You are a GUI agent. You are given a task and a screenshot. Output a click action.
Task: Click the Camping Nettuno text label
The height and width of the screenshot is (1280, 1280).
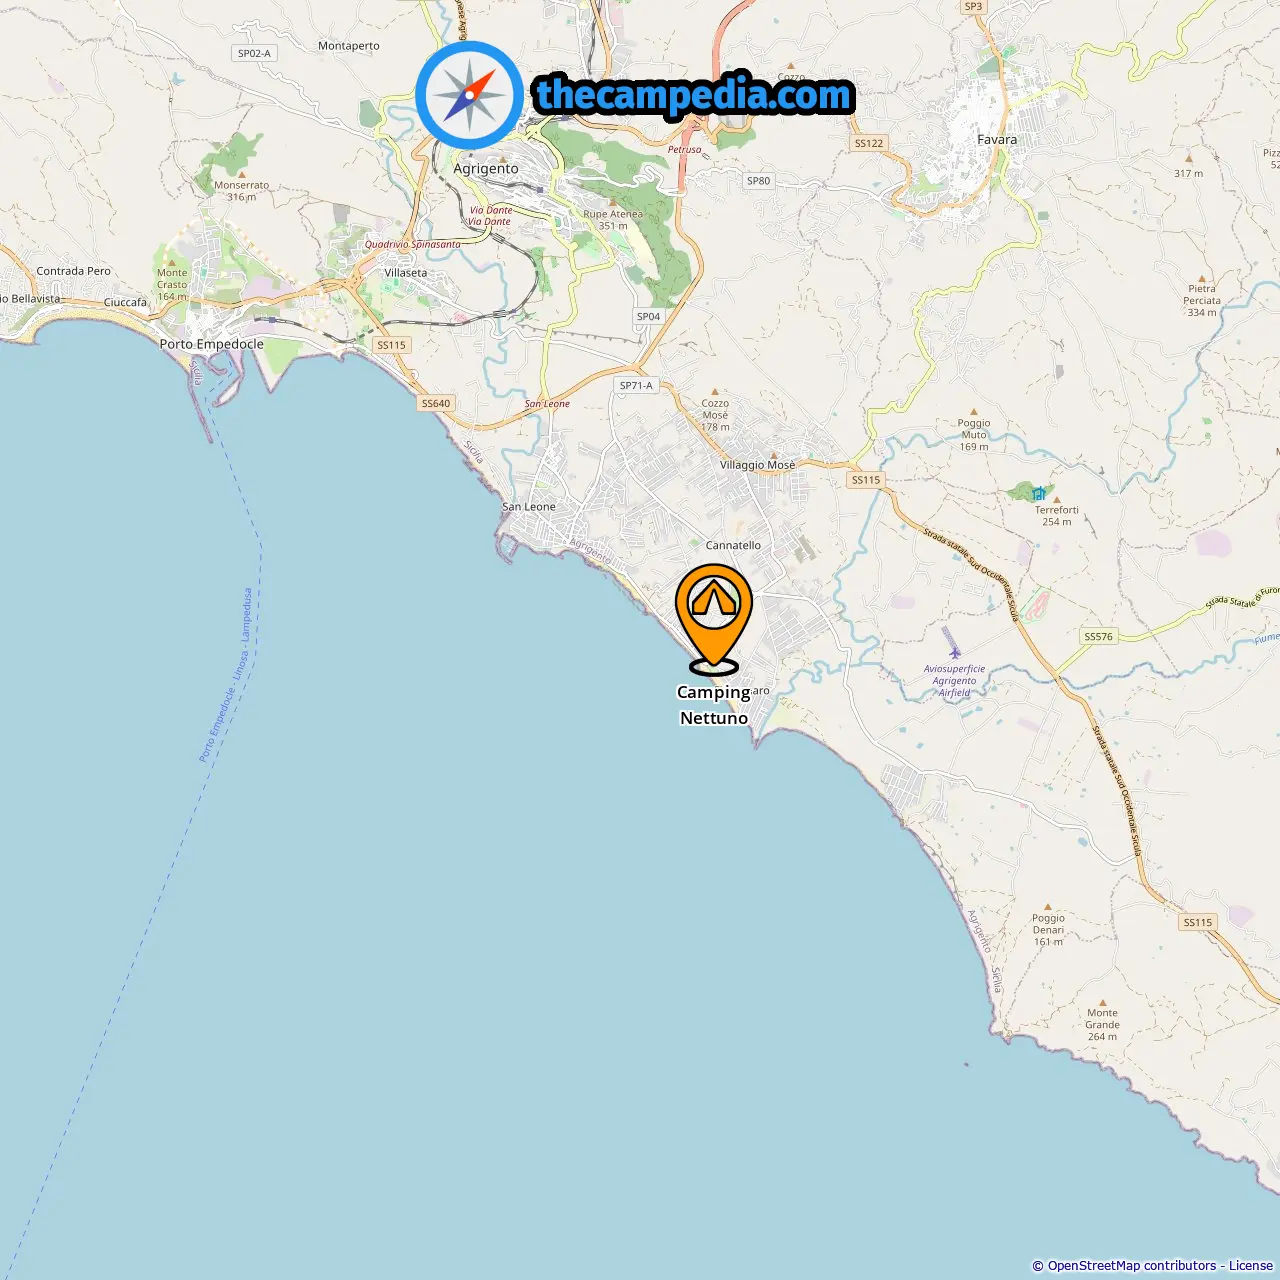coord(714,705)
